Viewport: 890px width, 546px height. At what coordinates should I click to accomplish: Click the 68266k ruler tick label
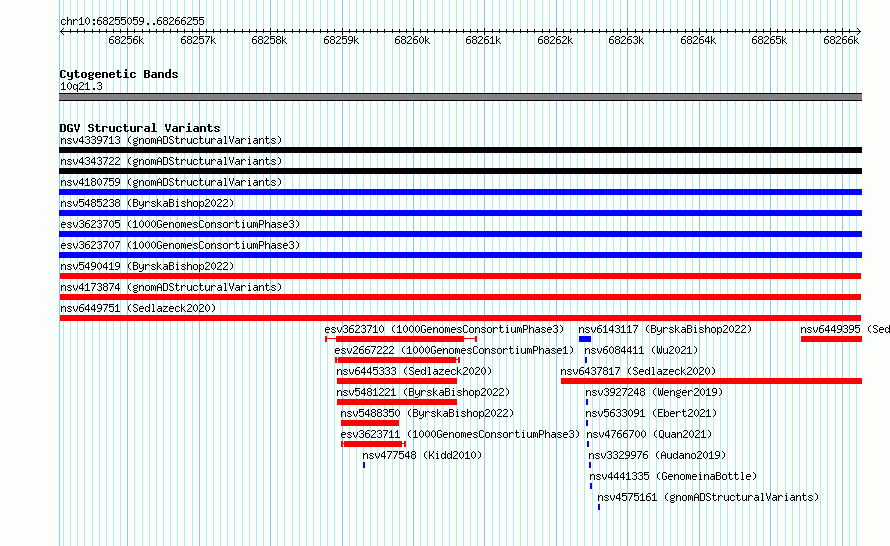pyautogui.click(x=841, y=40)
